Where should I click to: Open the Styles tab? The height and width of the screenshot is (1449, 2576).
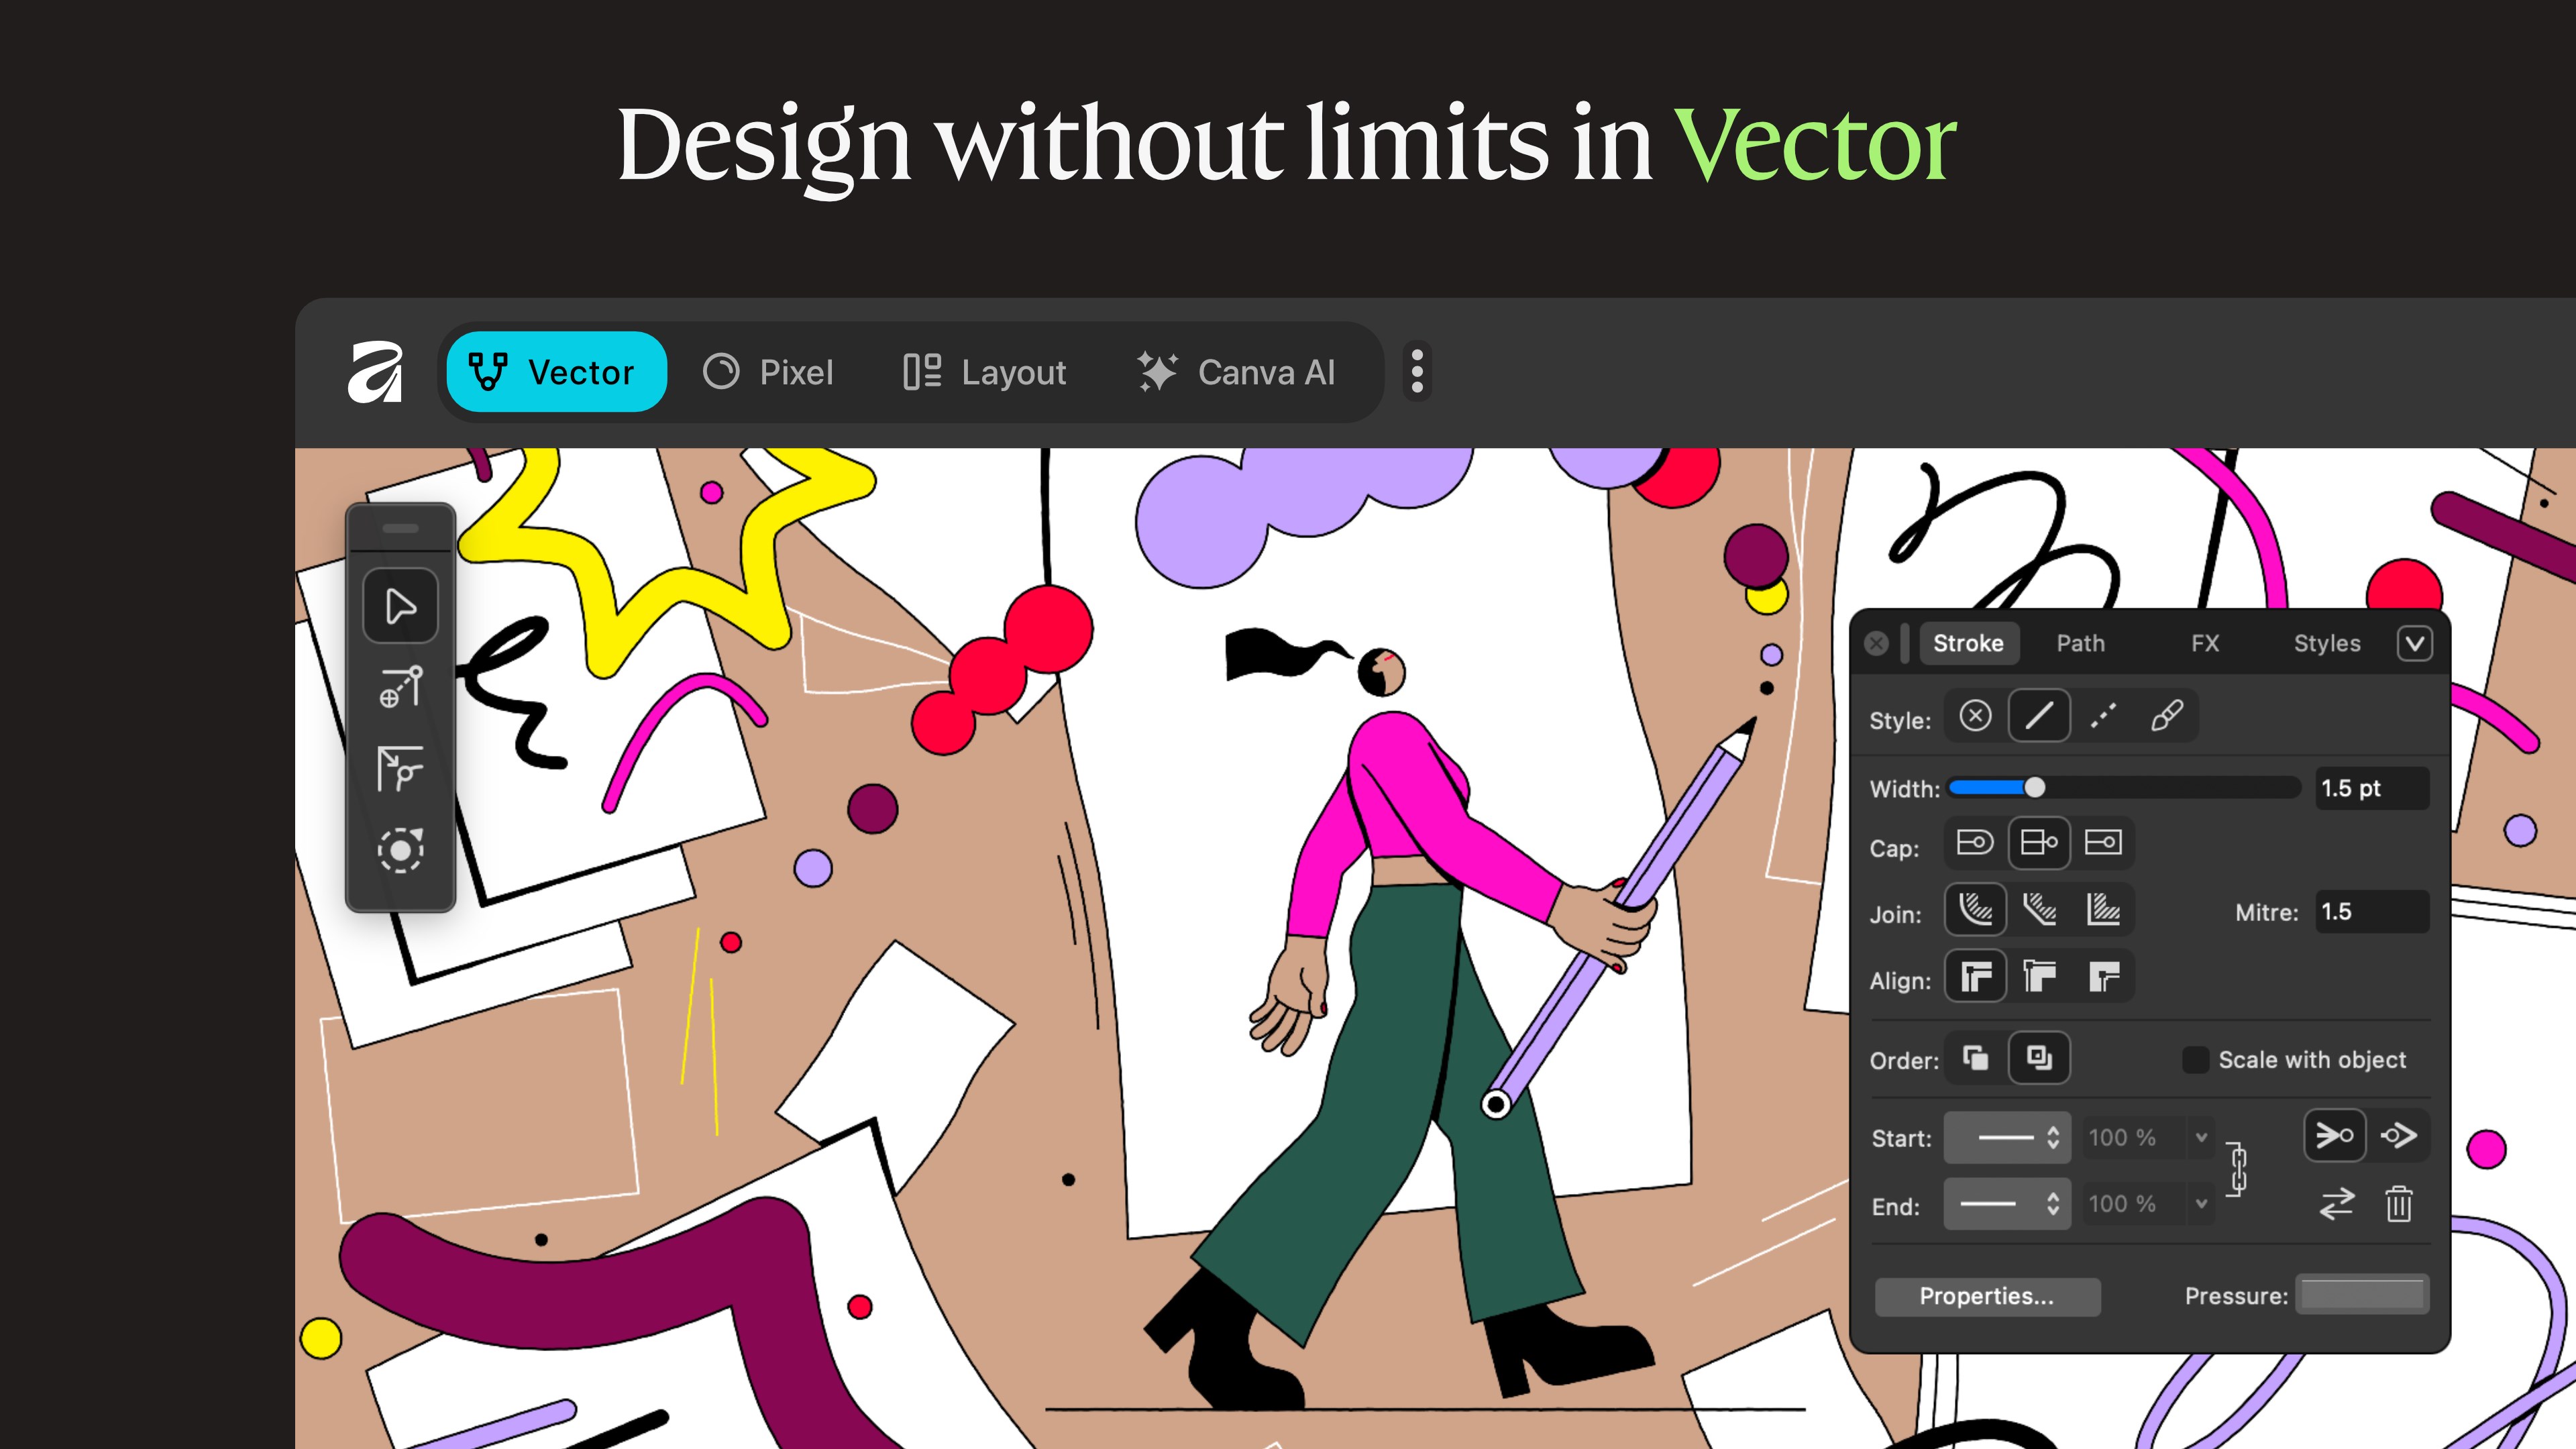tap(2327, 643)
